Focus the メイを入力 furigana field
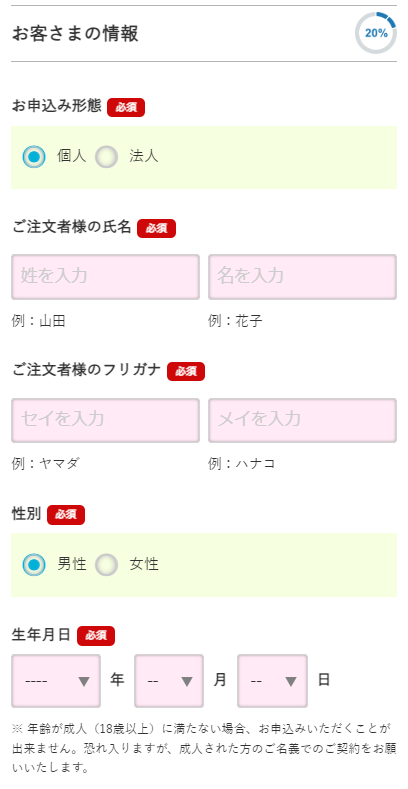408x789 pixels. point(302,420)
